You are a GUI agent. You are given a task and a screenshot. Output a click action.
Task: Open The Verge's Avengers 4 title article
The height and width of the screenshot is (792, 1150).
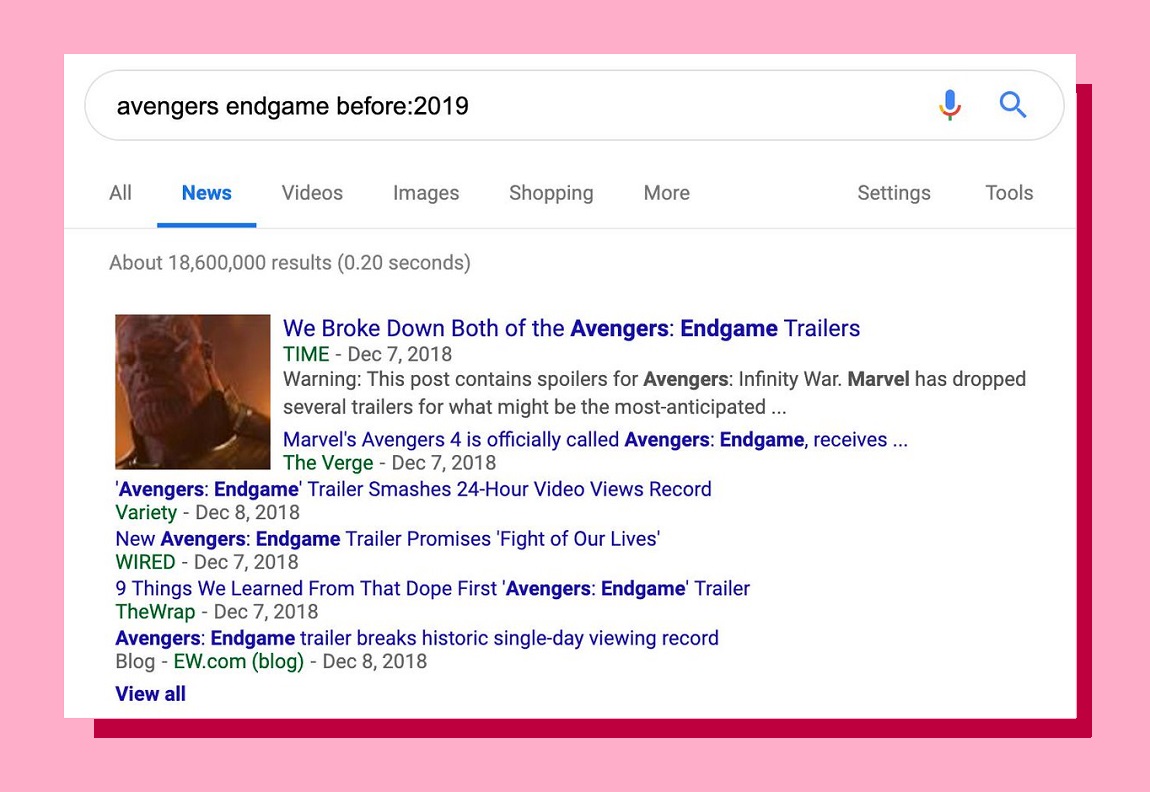595,440
